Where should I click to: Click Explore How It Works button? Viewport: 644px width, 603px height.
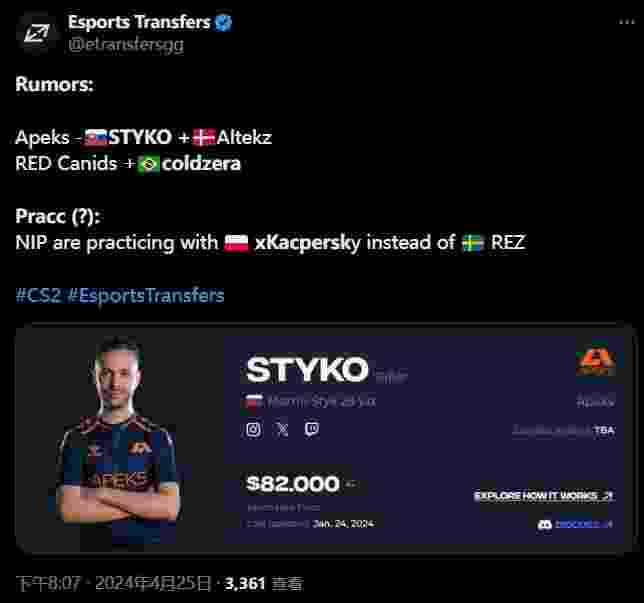click(x=543, y=496)
